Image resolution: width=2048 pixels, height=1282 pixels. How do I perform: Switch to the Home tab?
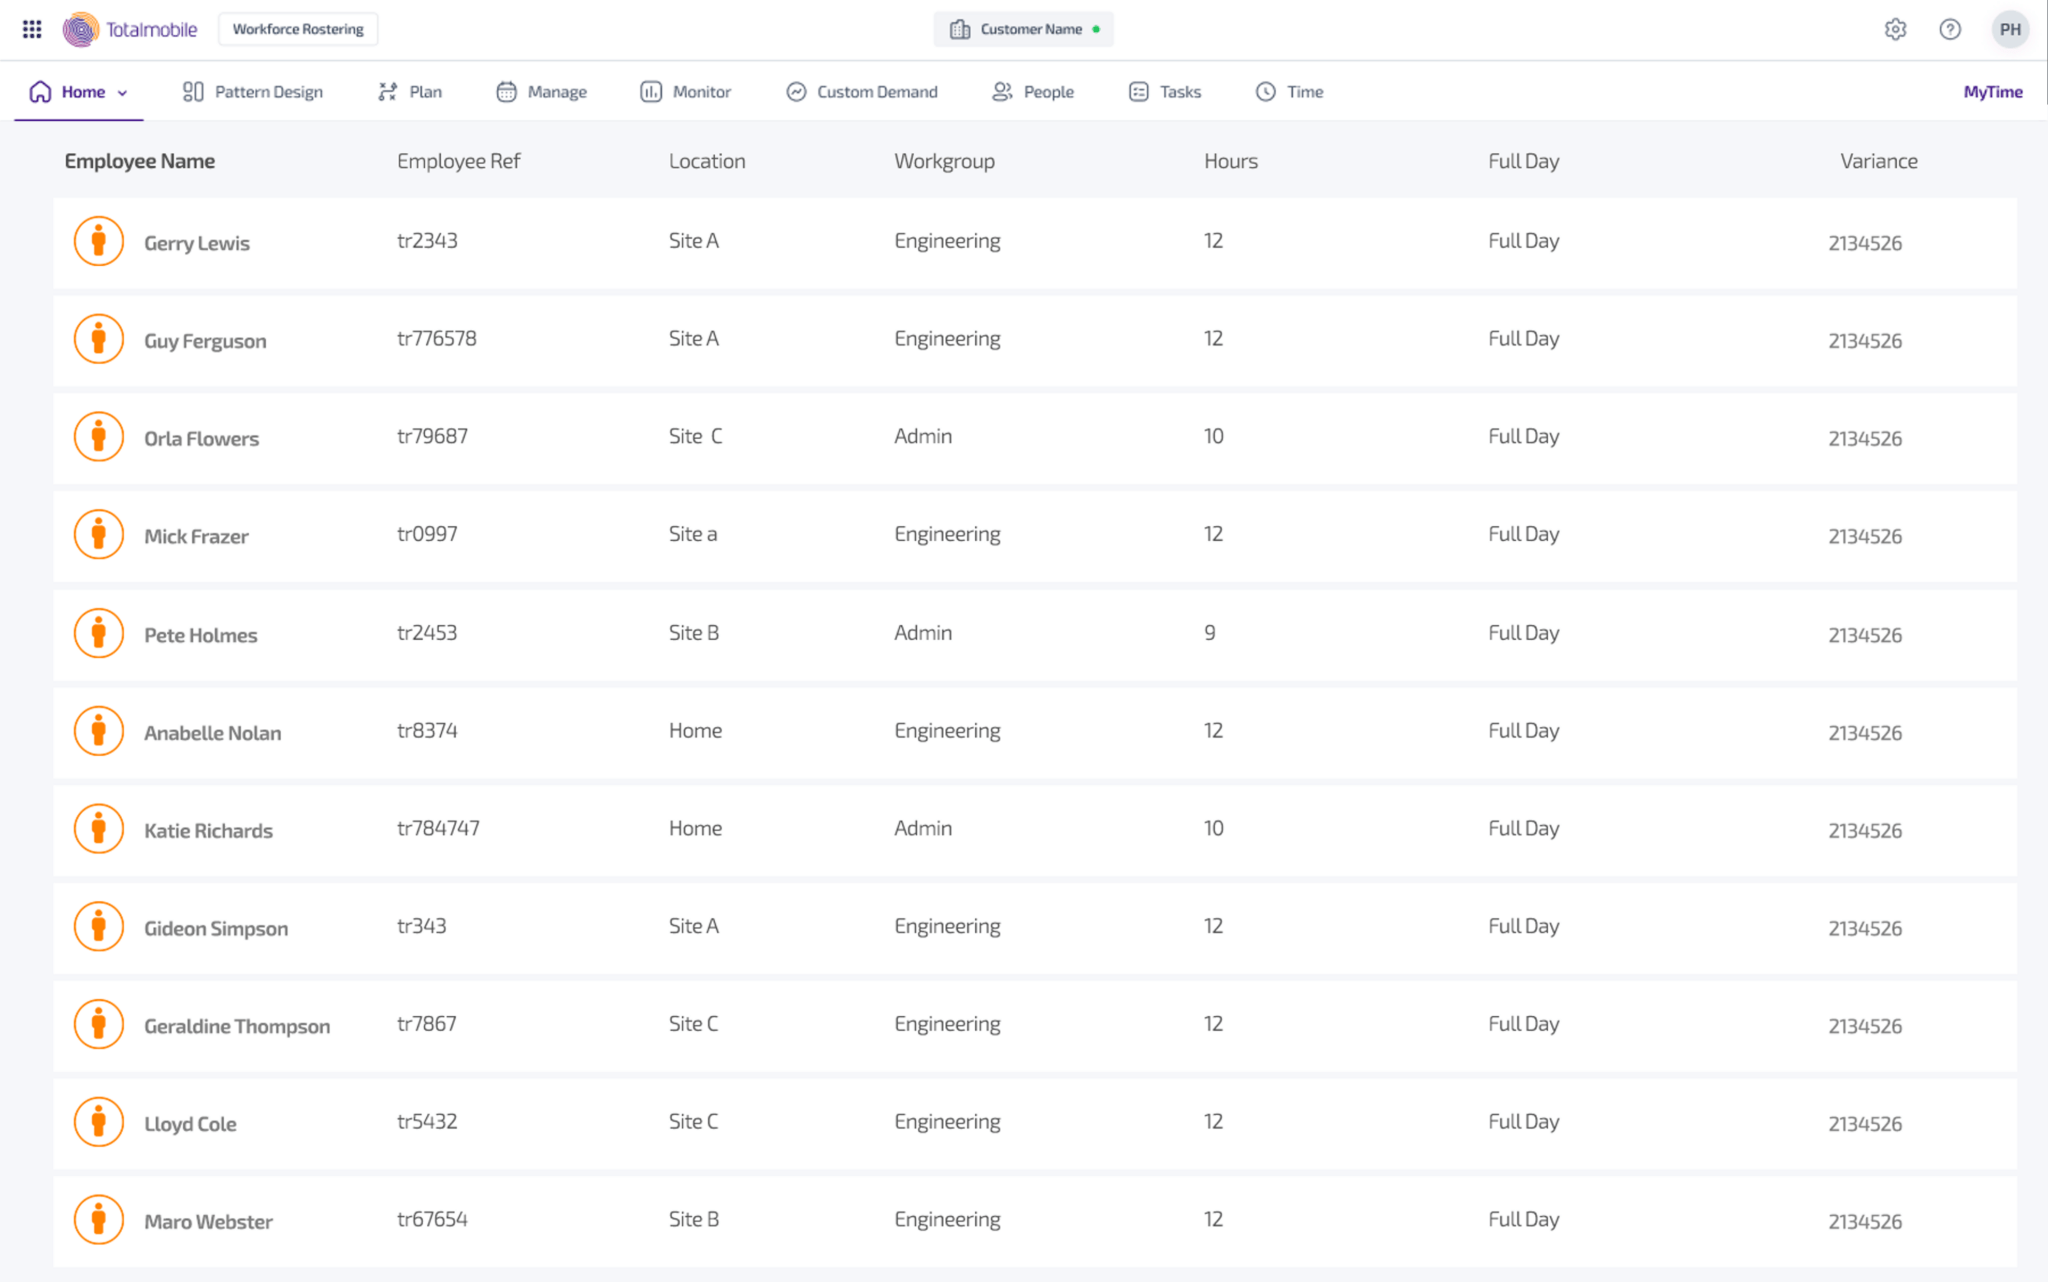83,91
